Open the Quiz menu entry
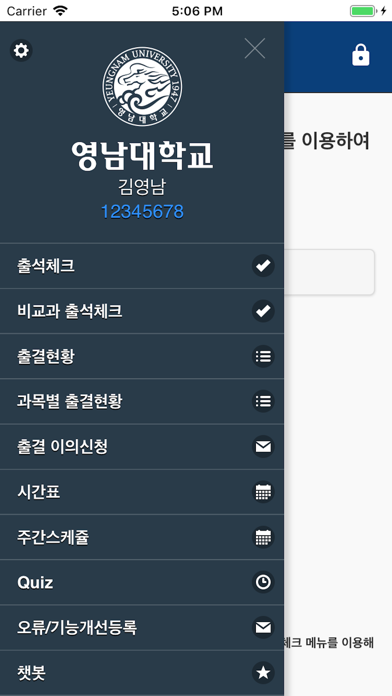This screenshot has width=392, height=696. click(142, 582)
